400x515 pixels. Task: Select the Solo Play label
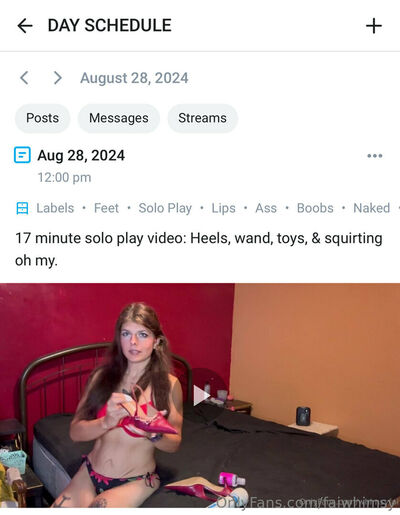pos(165,208)
